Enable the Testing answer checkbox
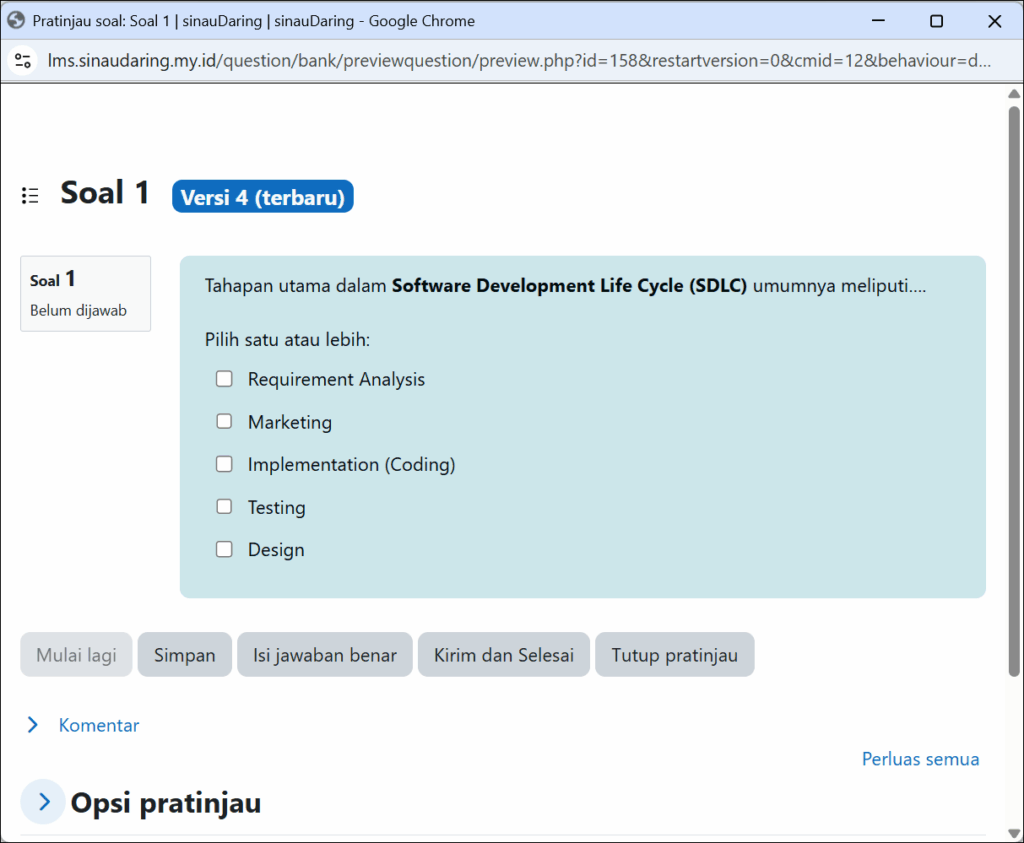The width and height of the screenshot is (1024, 843). pyautogui.click(x=225, y=507)
